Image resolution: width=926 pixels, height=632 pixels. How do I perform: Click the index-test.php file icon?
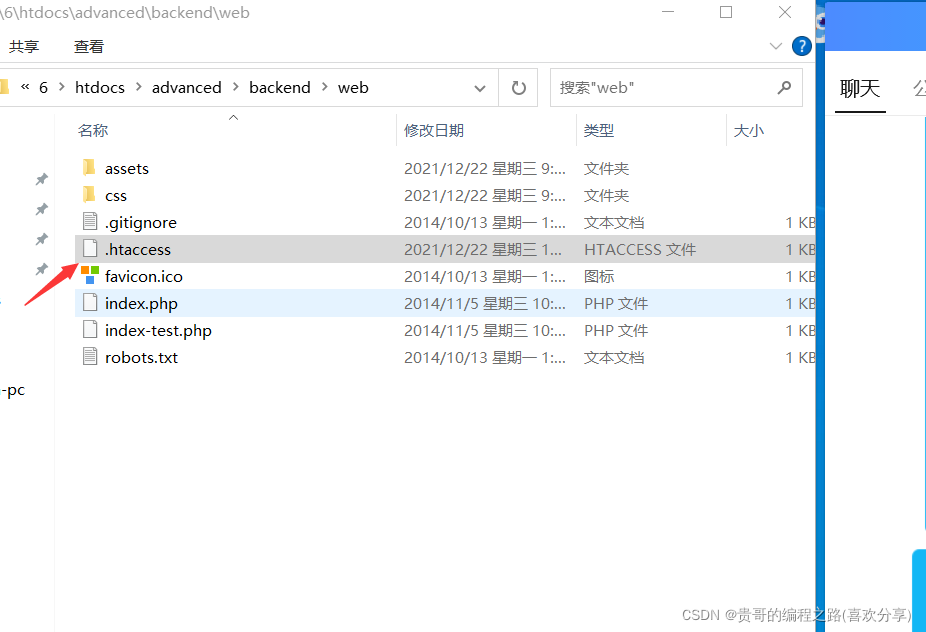[x=90, y=330]
